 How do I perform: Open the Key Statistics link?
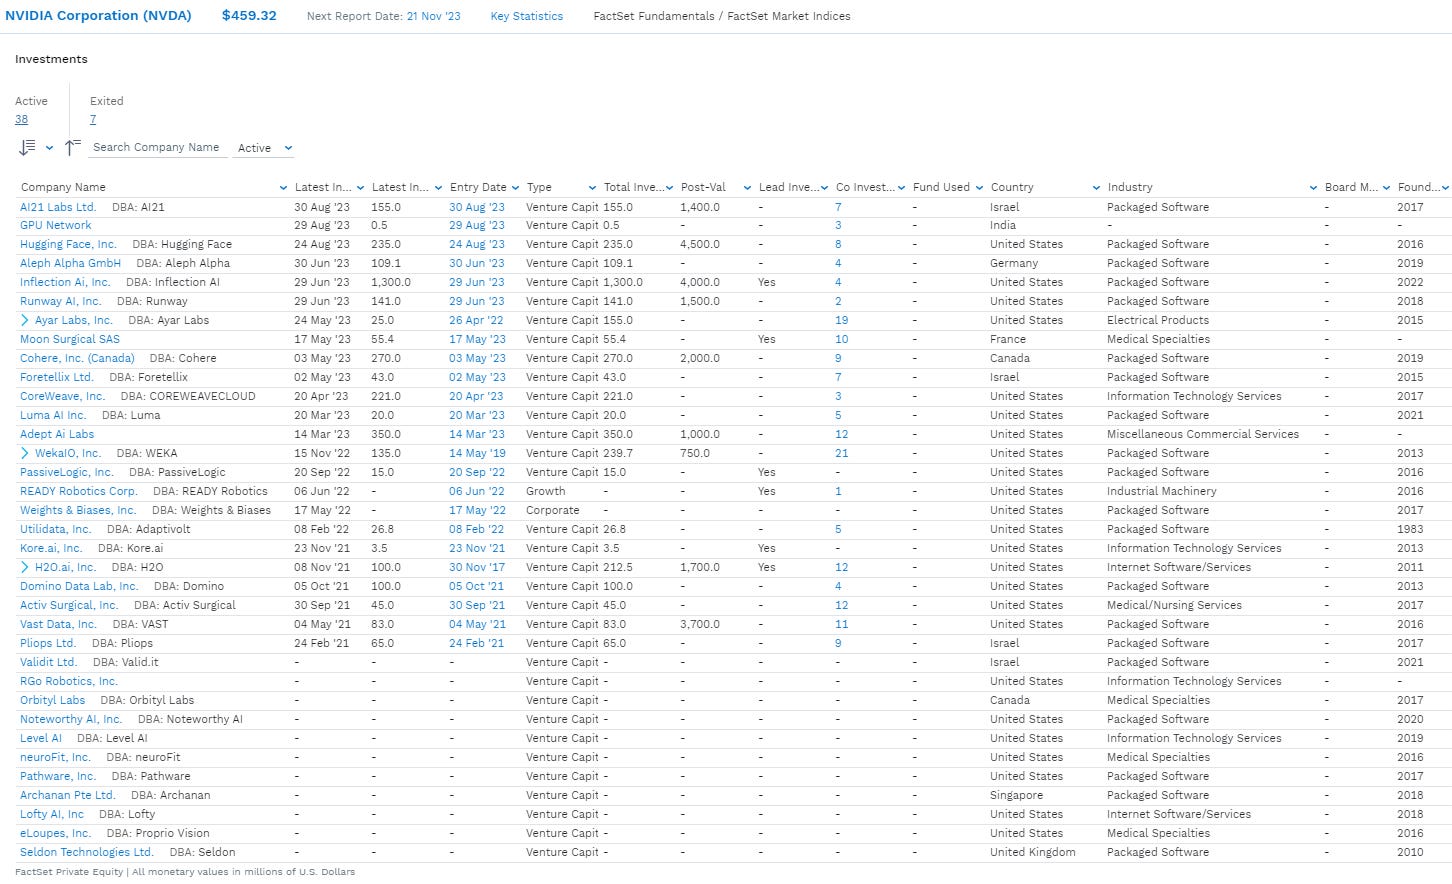click(x=526, y=16)
